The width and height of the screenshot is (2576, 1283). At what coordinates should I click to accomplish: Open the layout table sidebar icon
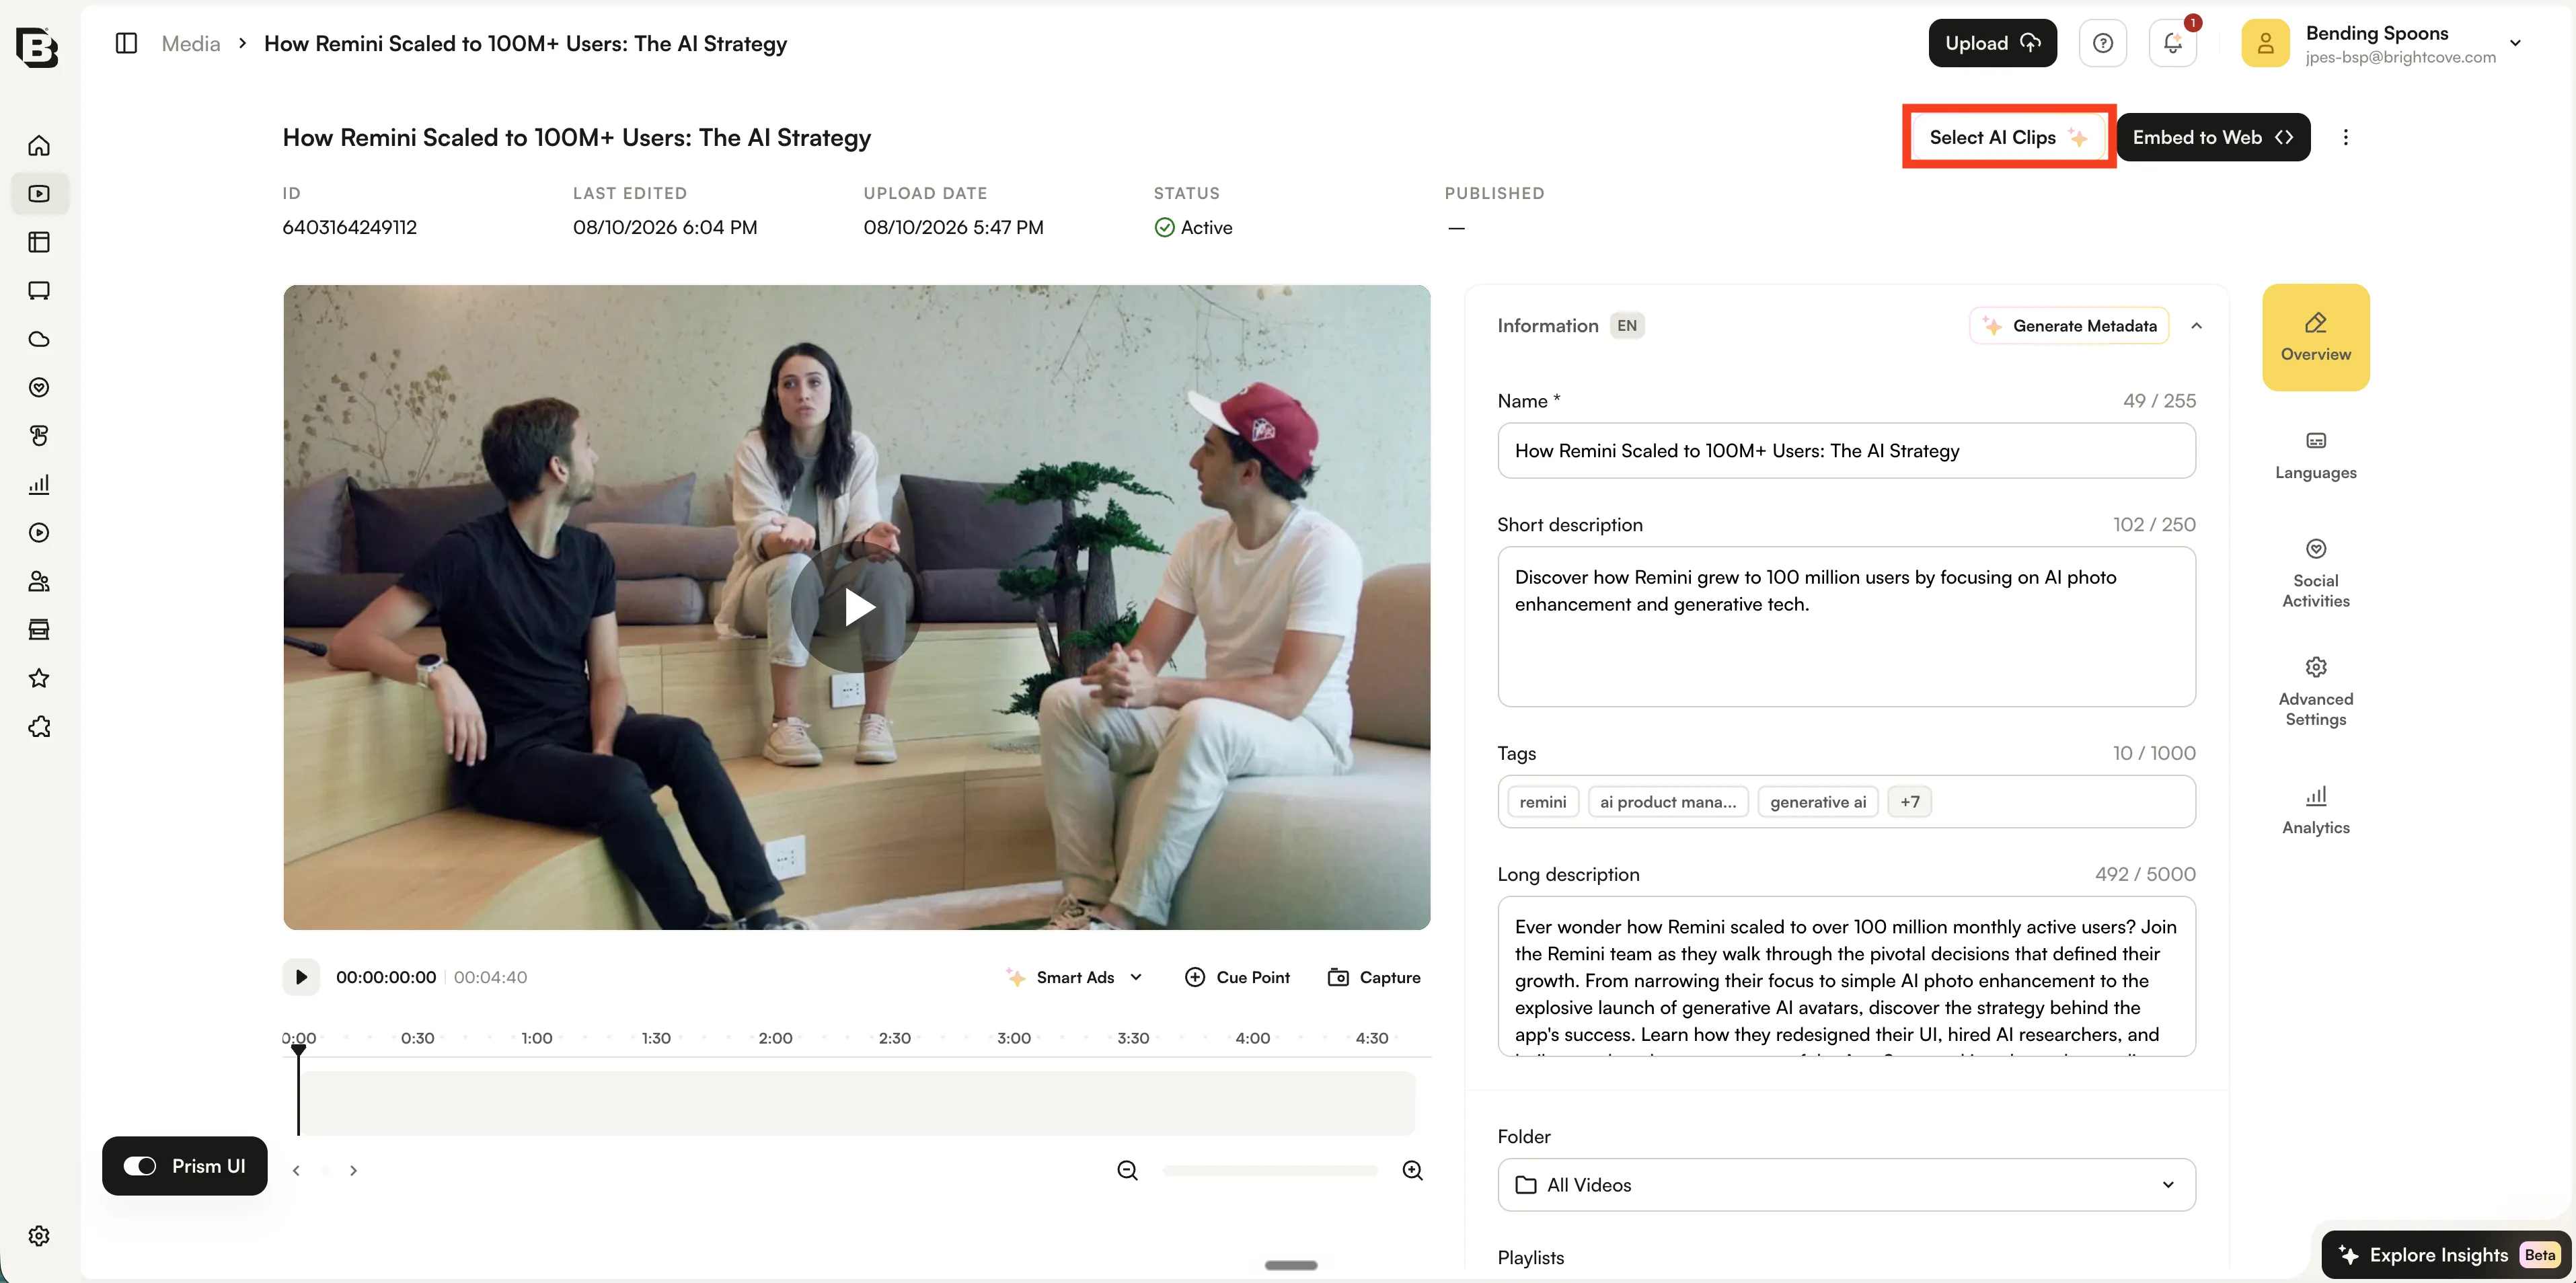39,242
